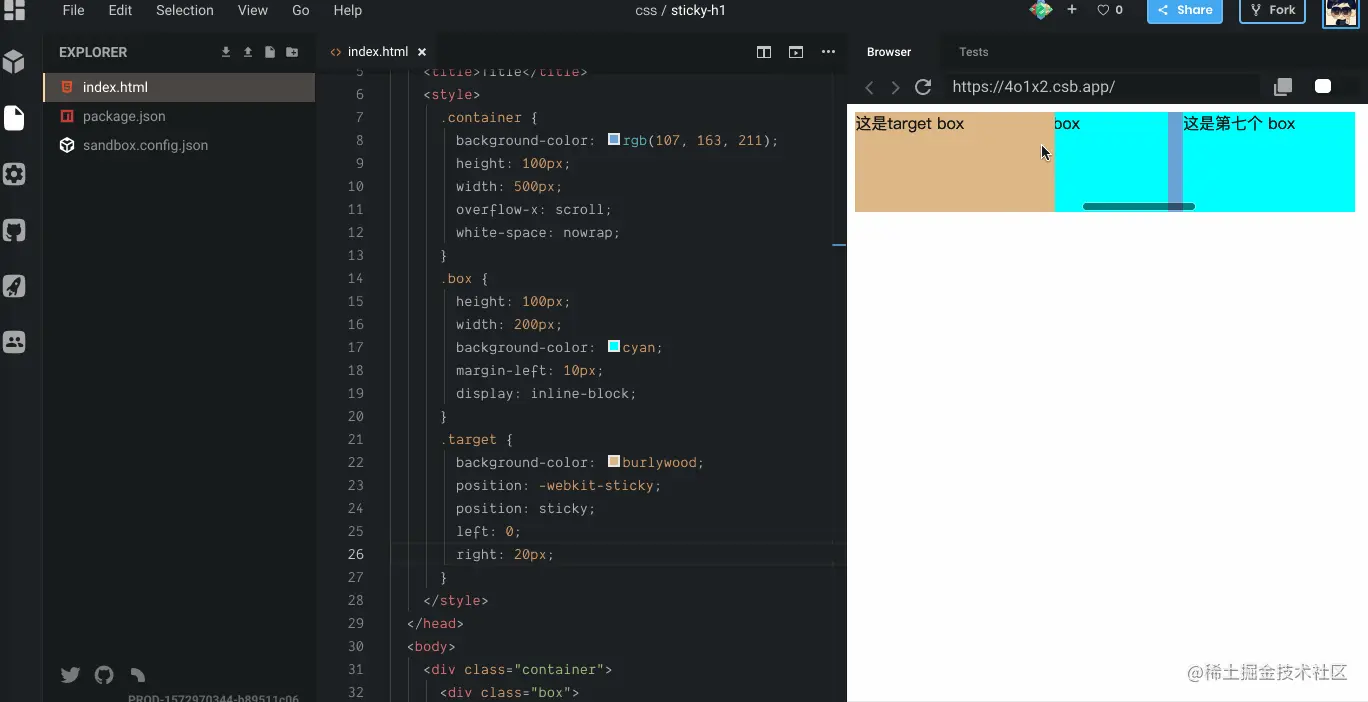Screen dimensions: 1368x702
Task: Click the 'overflow-x: scroll;' code line
Action: [533, 209]
